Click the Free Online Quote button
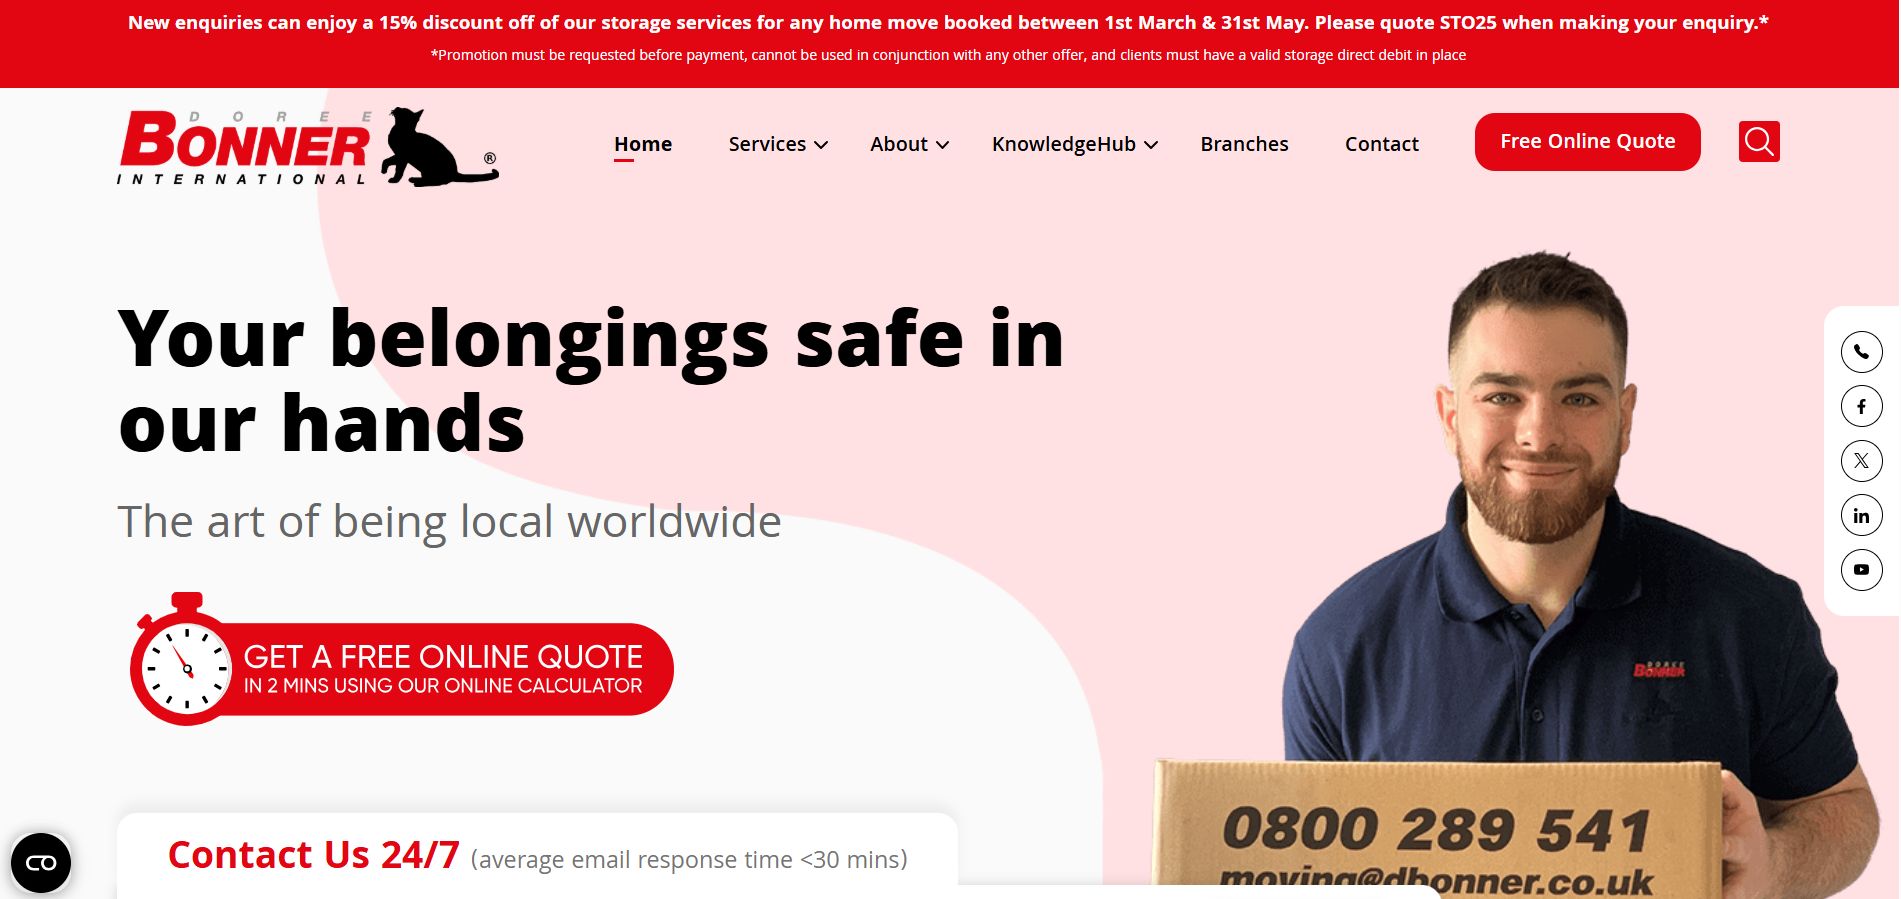The height and width of the screenshot is (899, 1901). [1587, 142]
